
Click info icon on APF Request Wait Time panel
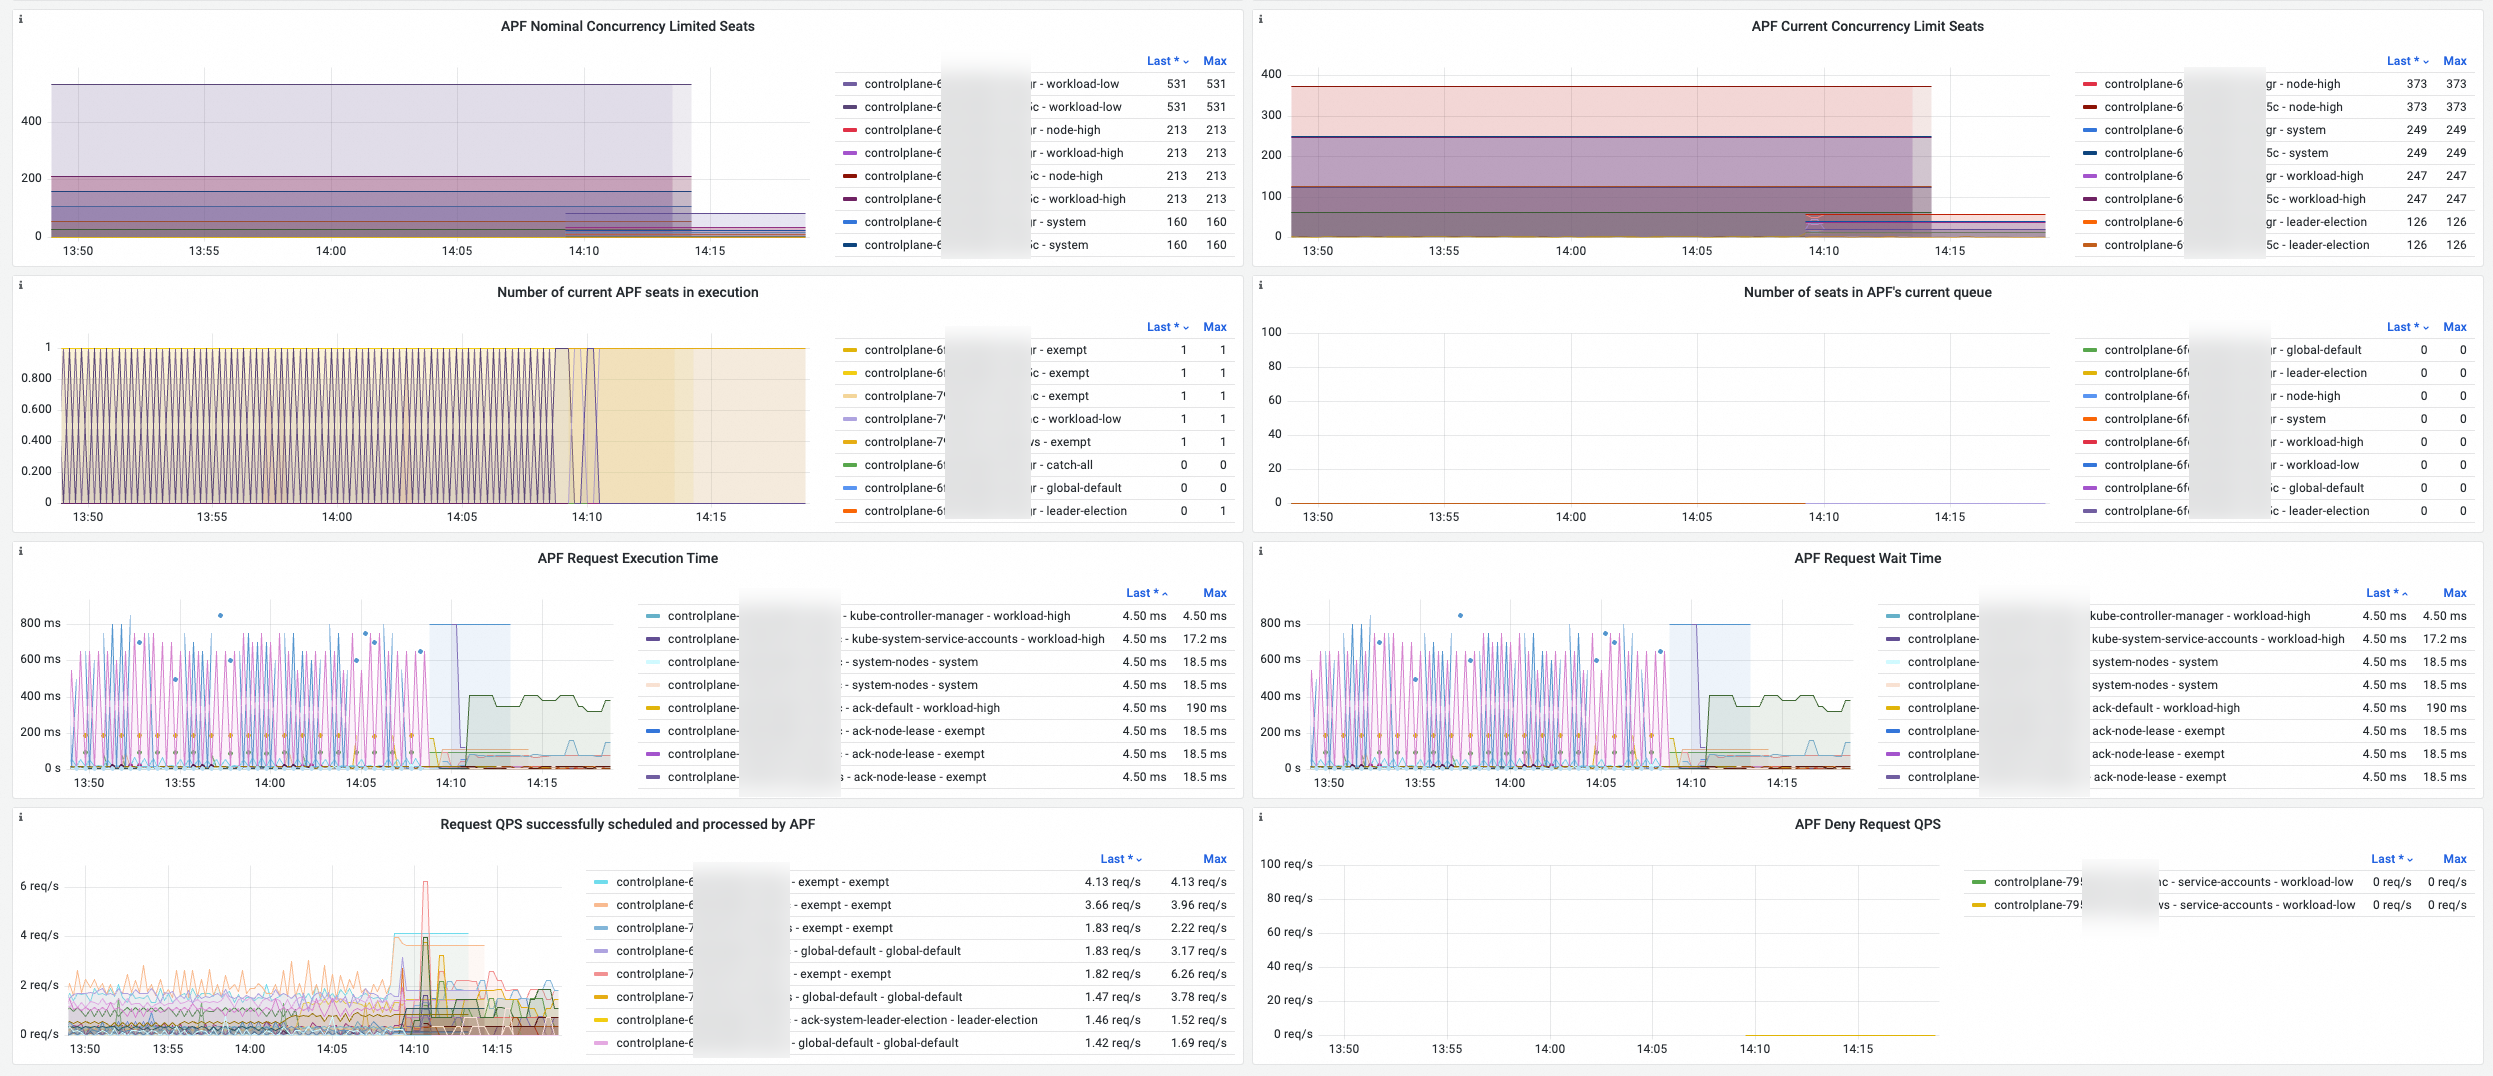(x=1260, y=551)
